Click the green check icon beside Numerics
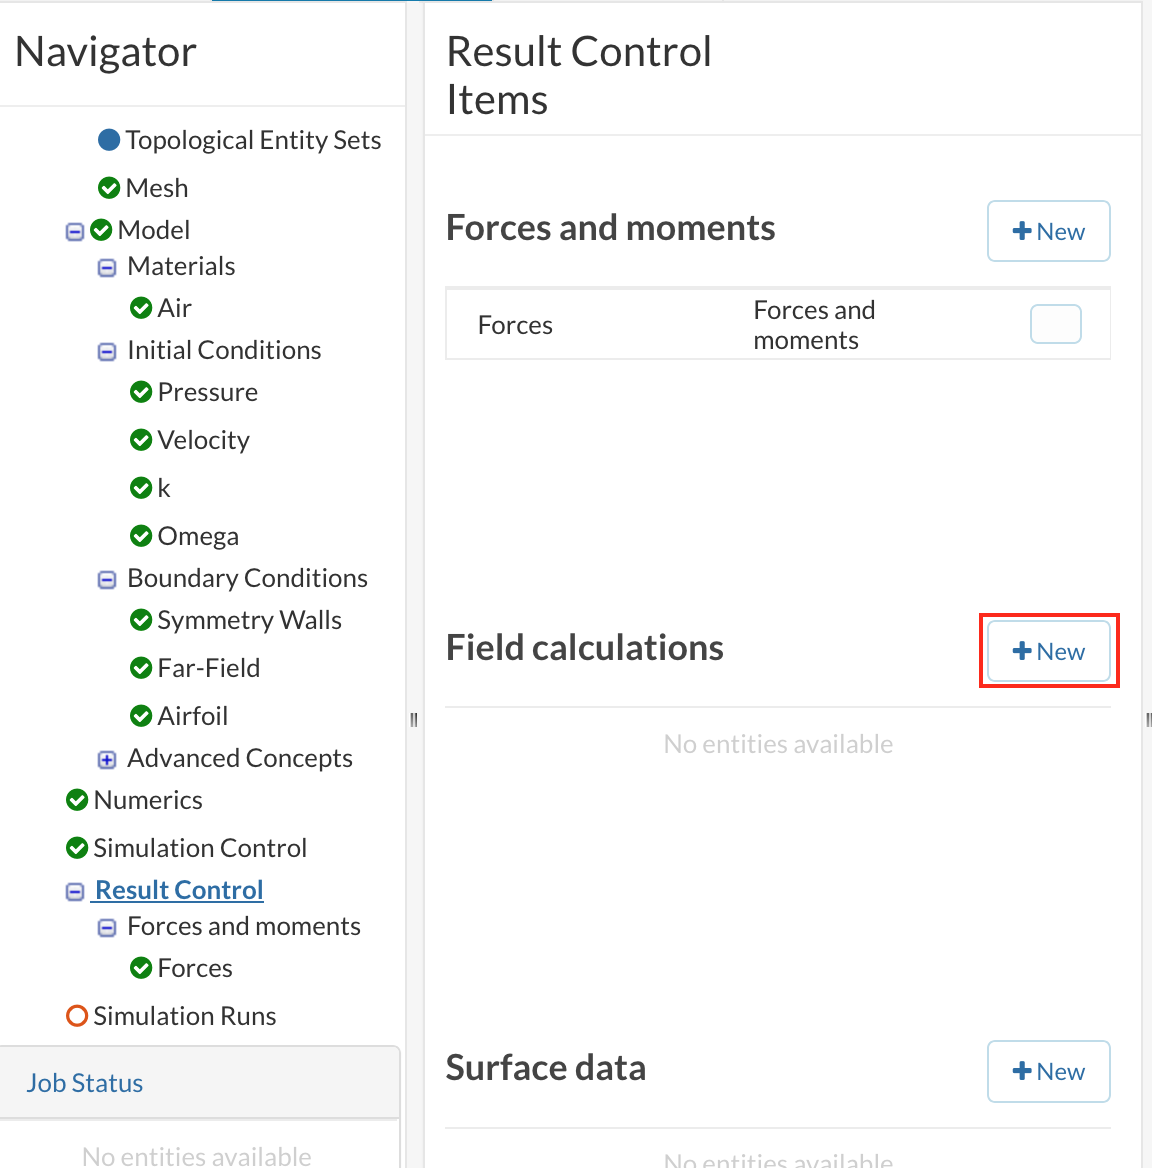This screenshot has height=1168, width=1152. click(77, 800)
